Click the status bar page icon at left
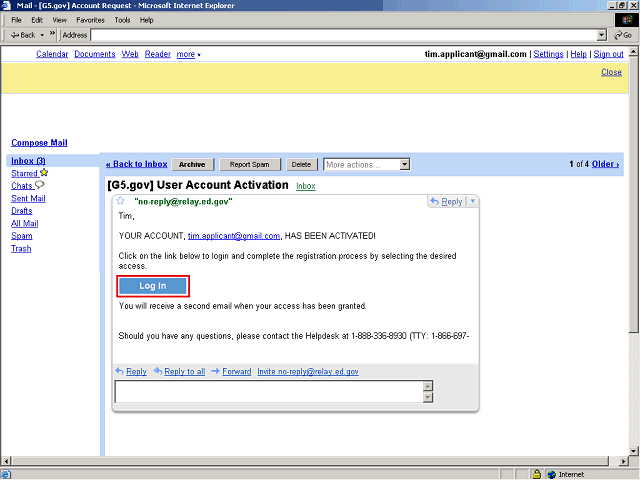640x480 pixels. click(x=6, y=474)
